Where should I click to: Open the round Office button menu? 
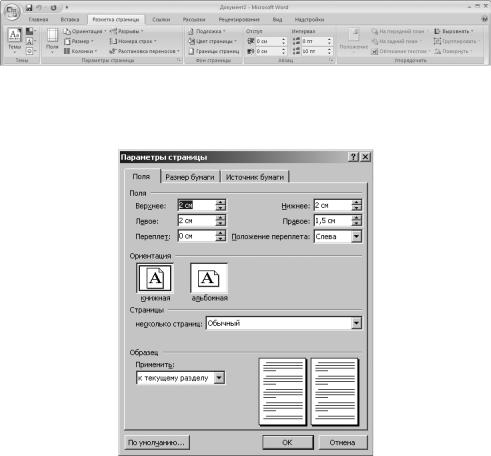point(12,11)
